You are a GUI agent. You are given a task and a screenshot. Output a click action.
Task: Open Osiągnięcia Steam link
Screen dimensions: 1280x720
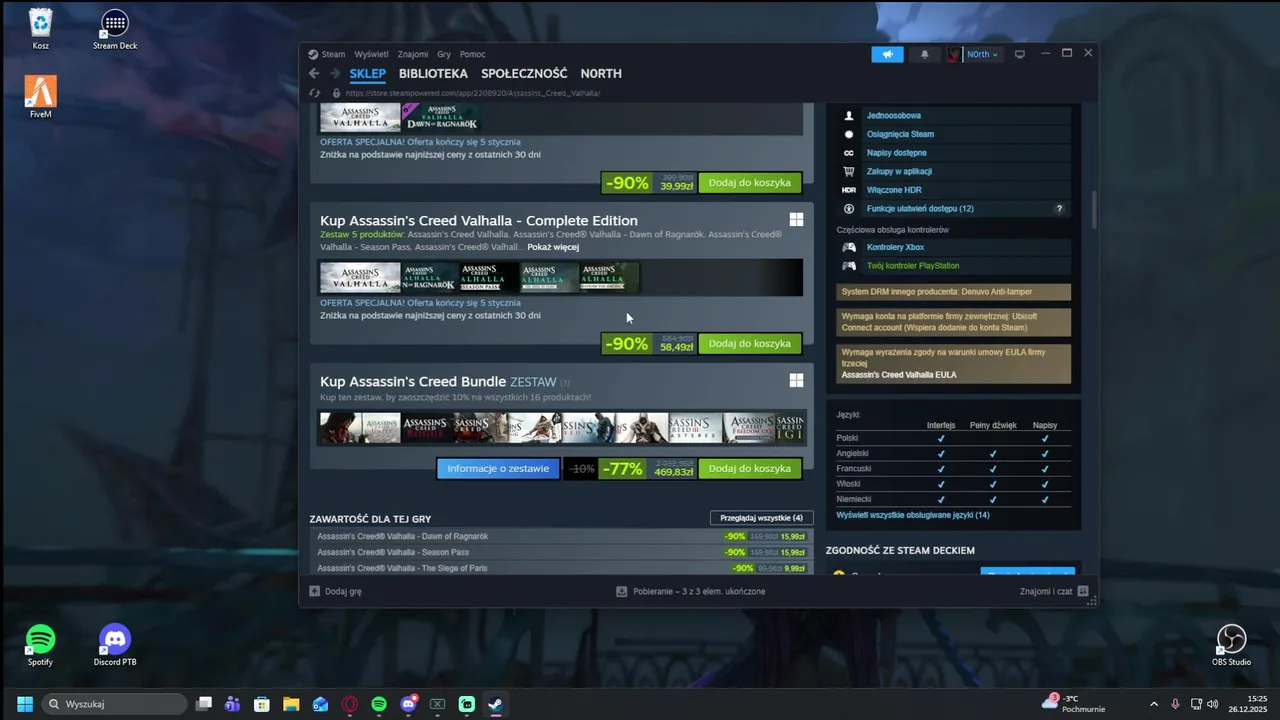(x=900, y=134)
